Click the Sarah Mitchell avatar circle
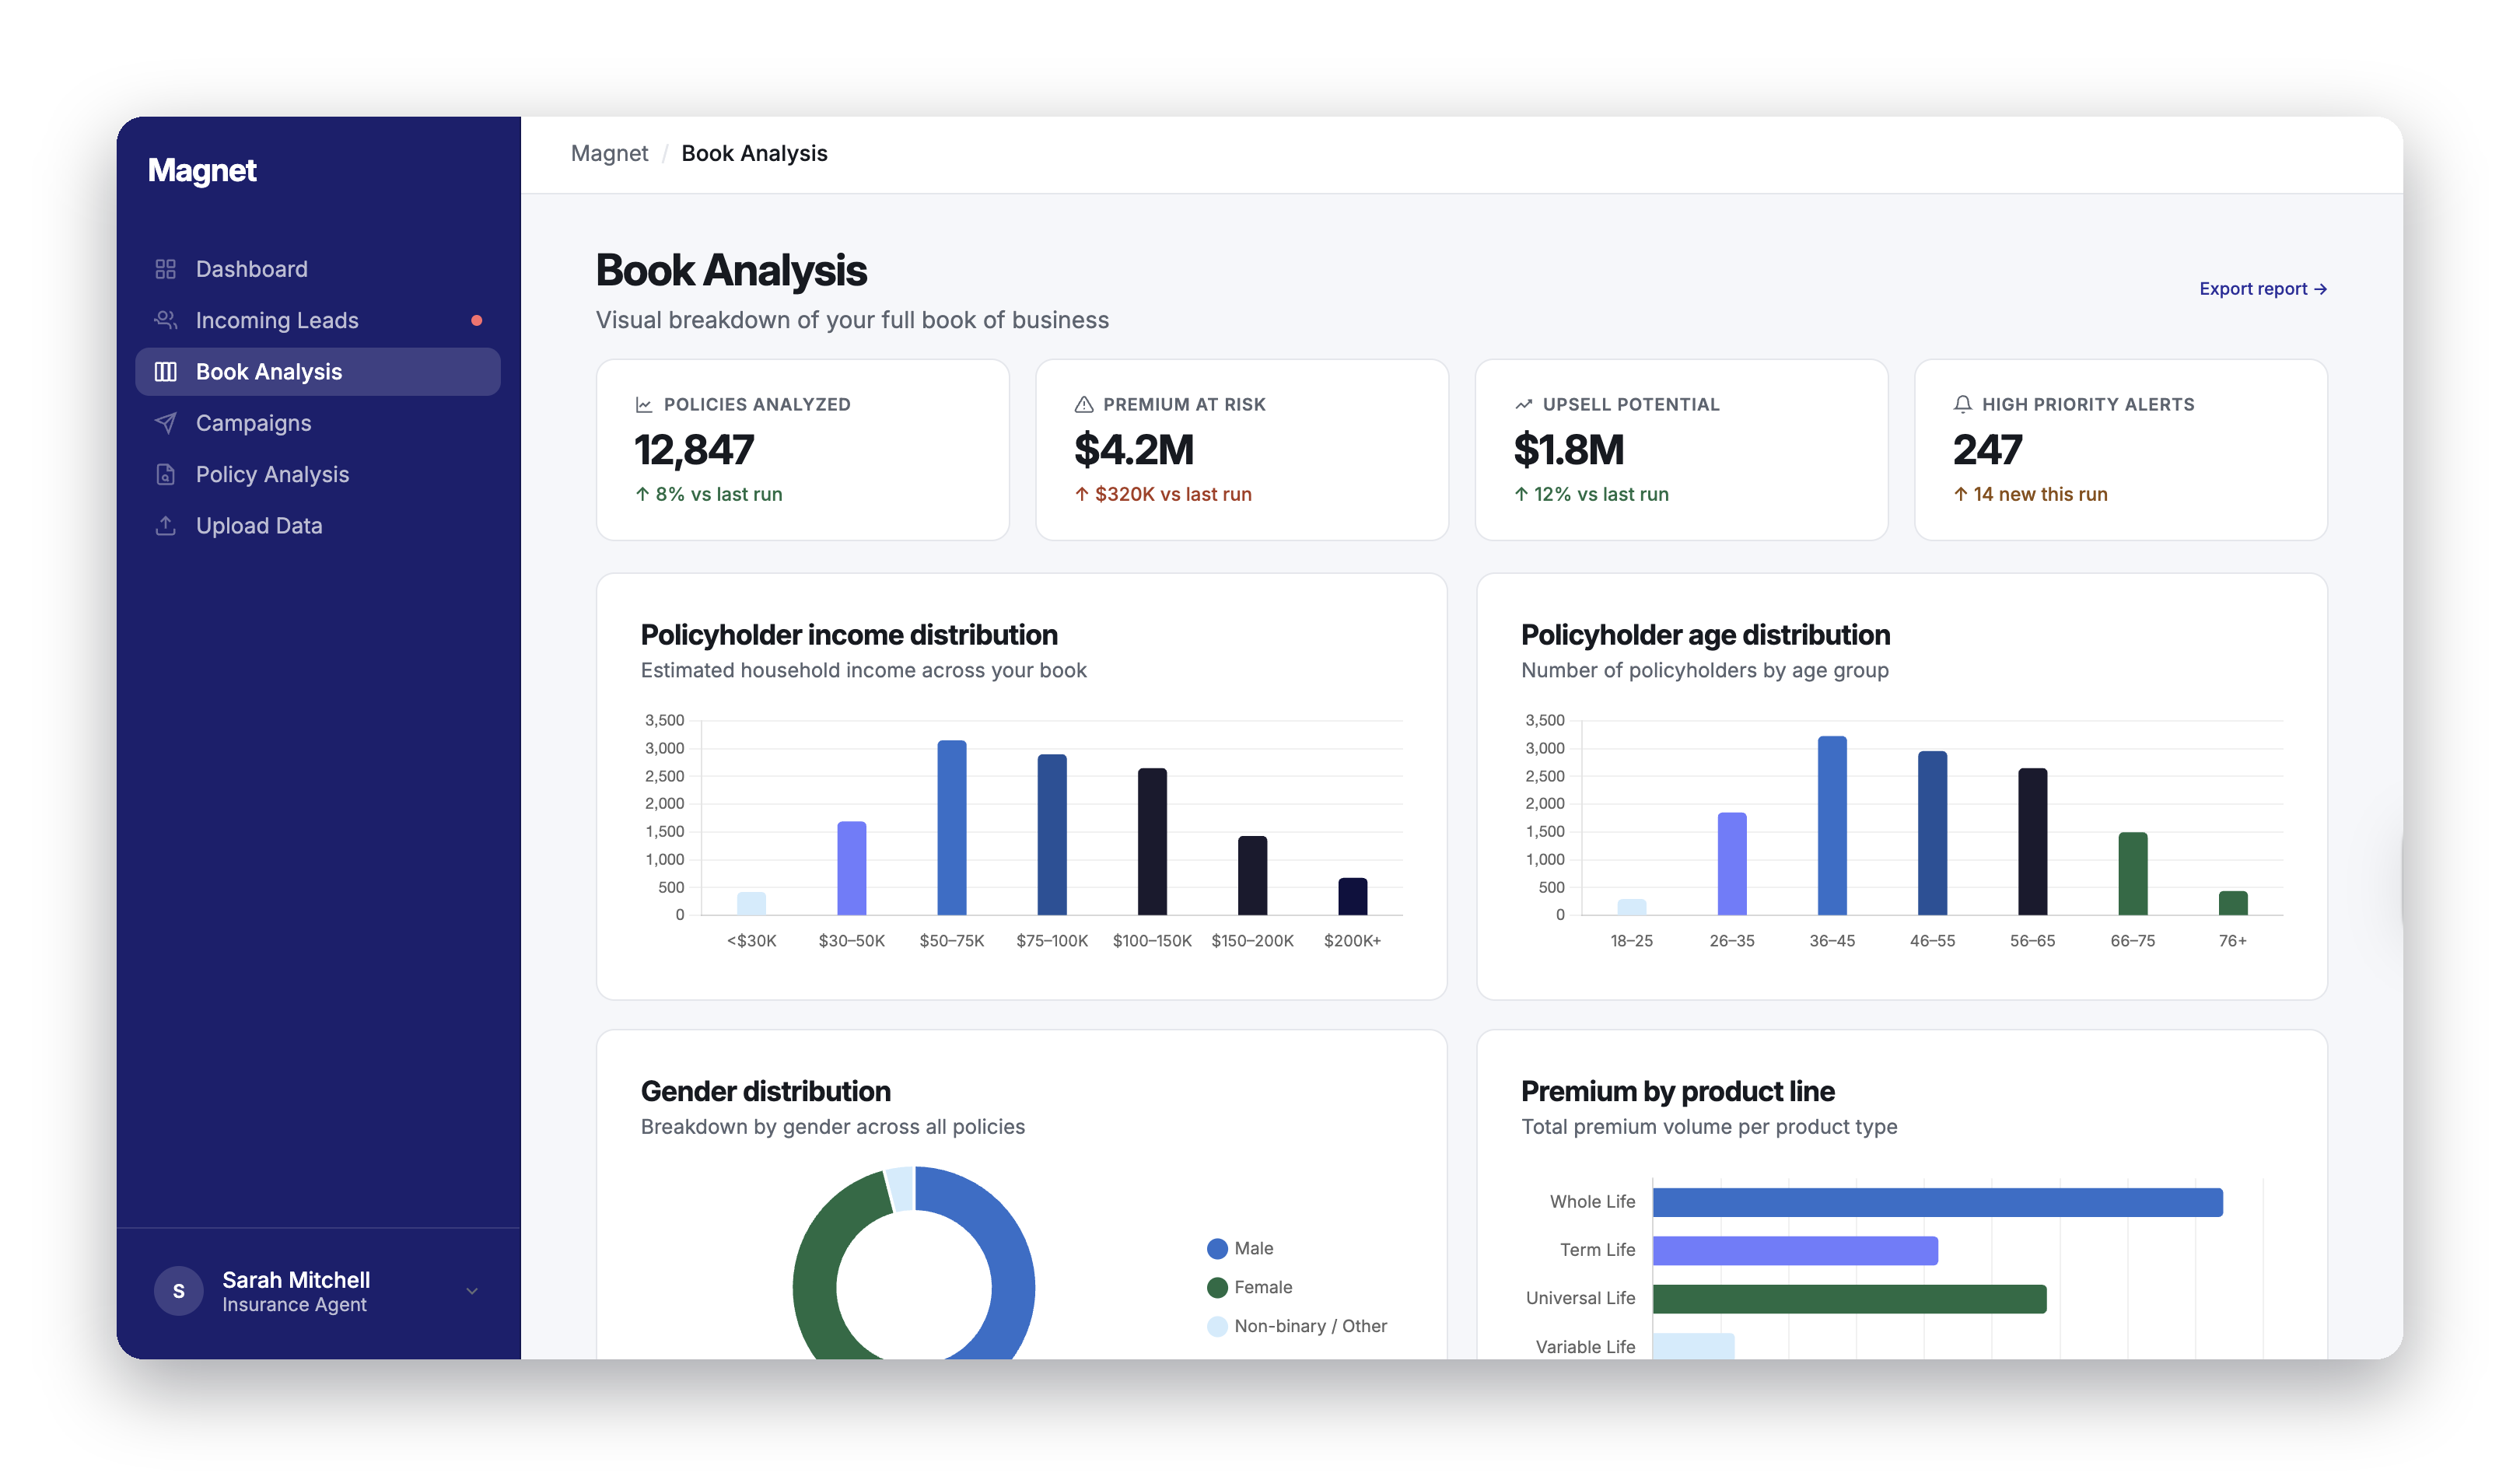 point(179,1291)
